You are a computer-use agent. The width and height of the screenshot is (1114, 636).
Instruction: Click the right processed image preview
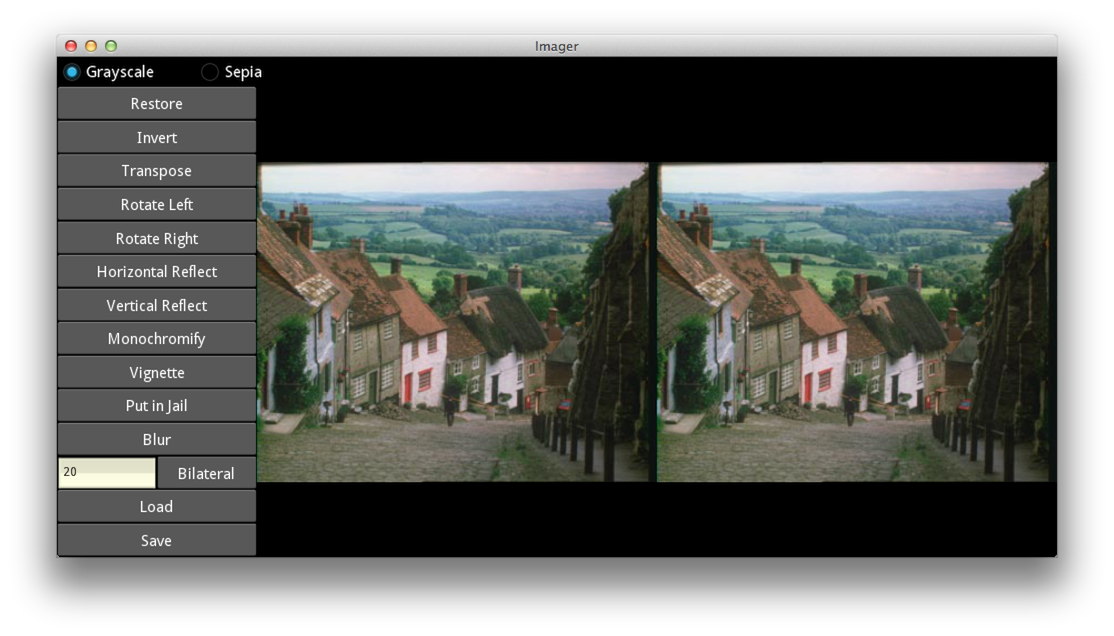(853, 322)
